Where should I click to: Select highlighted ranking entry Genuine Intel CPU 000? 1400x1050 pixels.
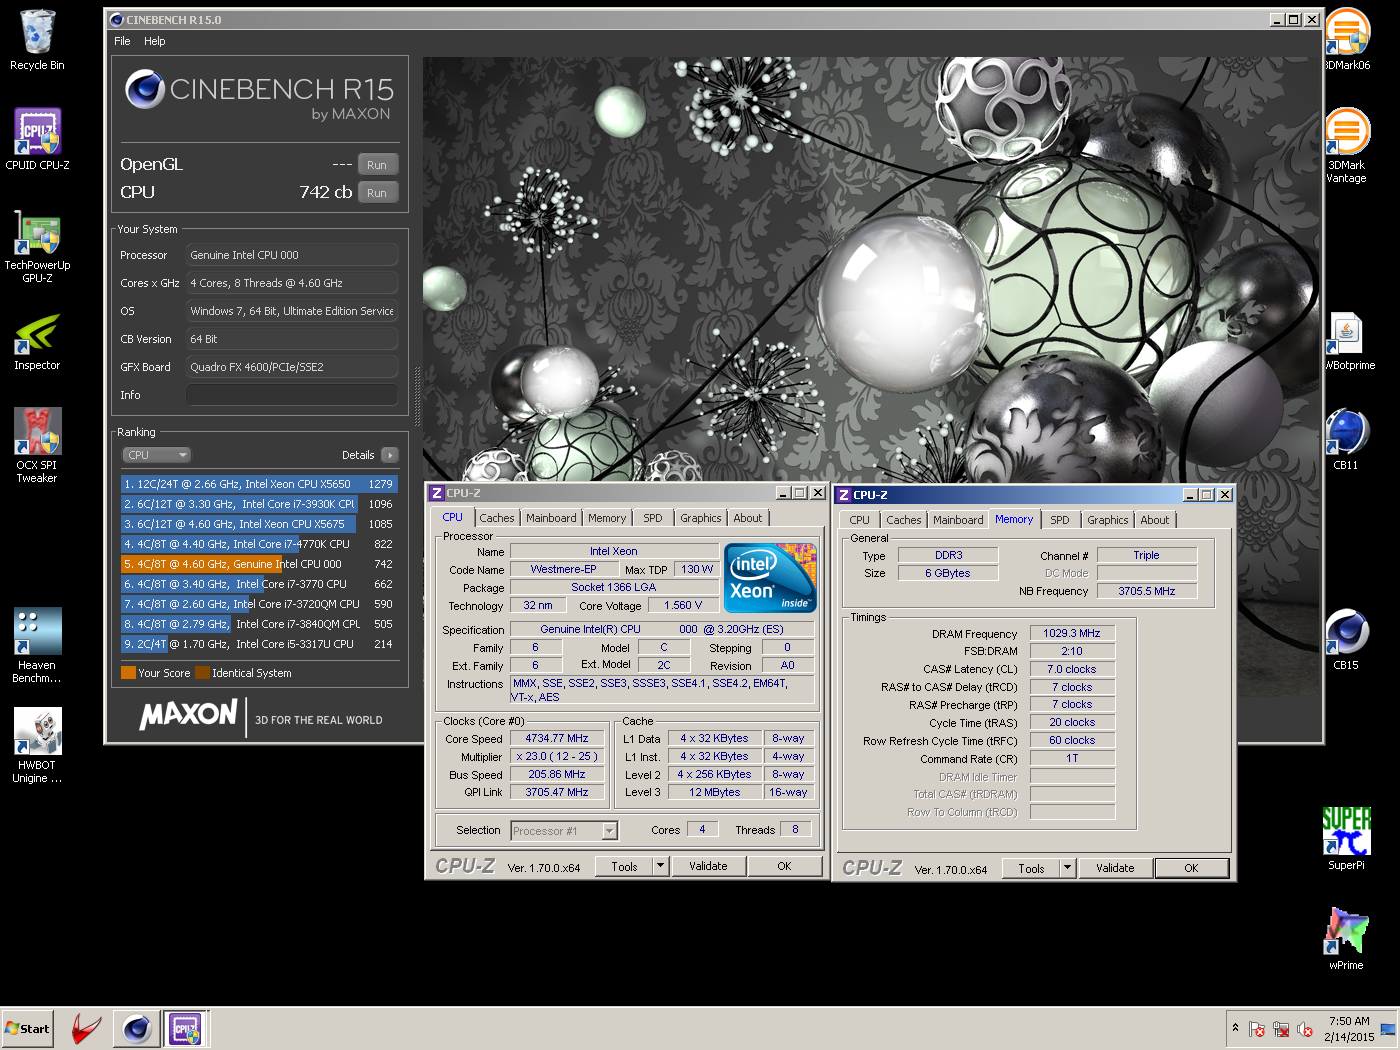[x=259, y=564]
